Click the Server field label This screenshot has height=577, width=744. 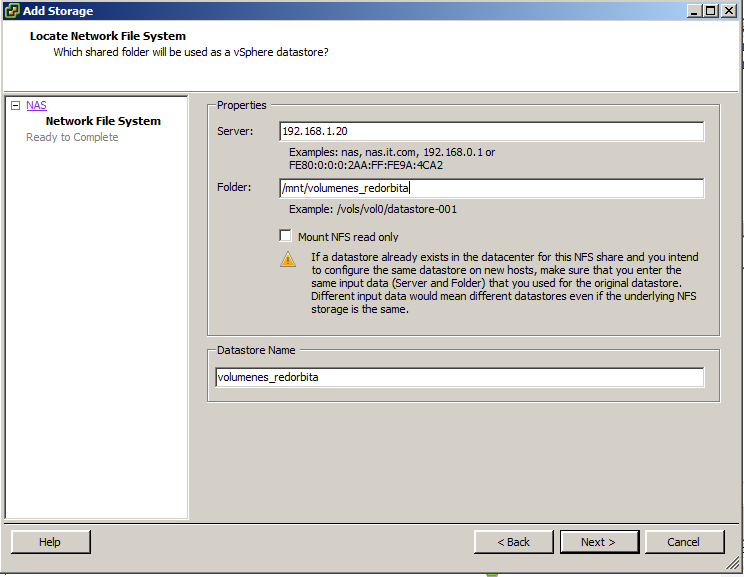235,131
